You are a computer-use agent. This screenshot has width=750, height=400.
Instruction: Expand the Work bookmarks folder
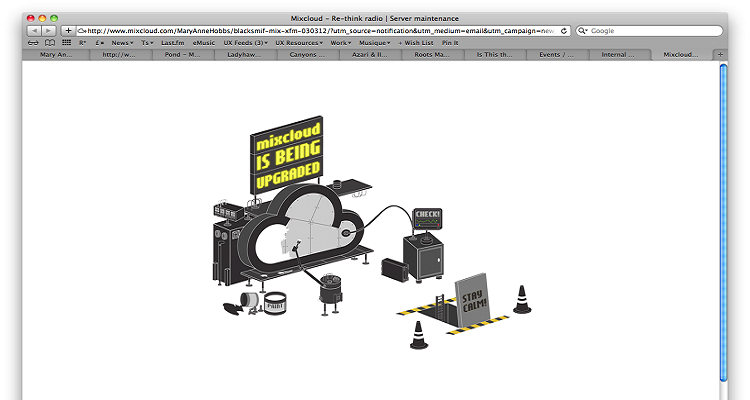[x=341, y=43]
